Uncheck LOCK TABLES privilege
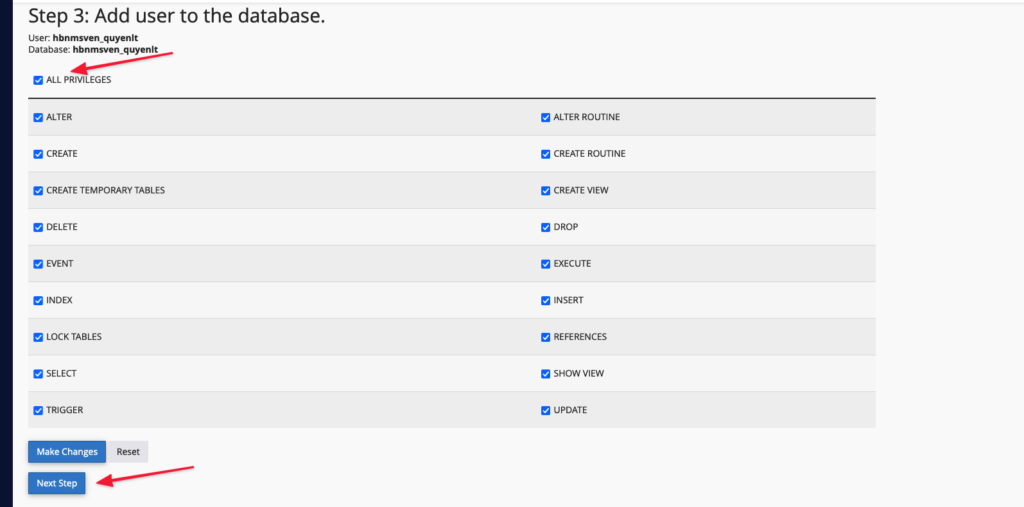 pyautogui.click(x=38, y=337)
